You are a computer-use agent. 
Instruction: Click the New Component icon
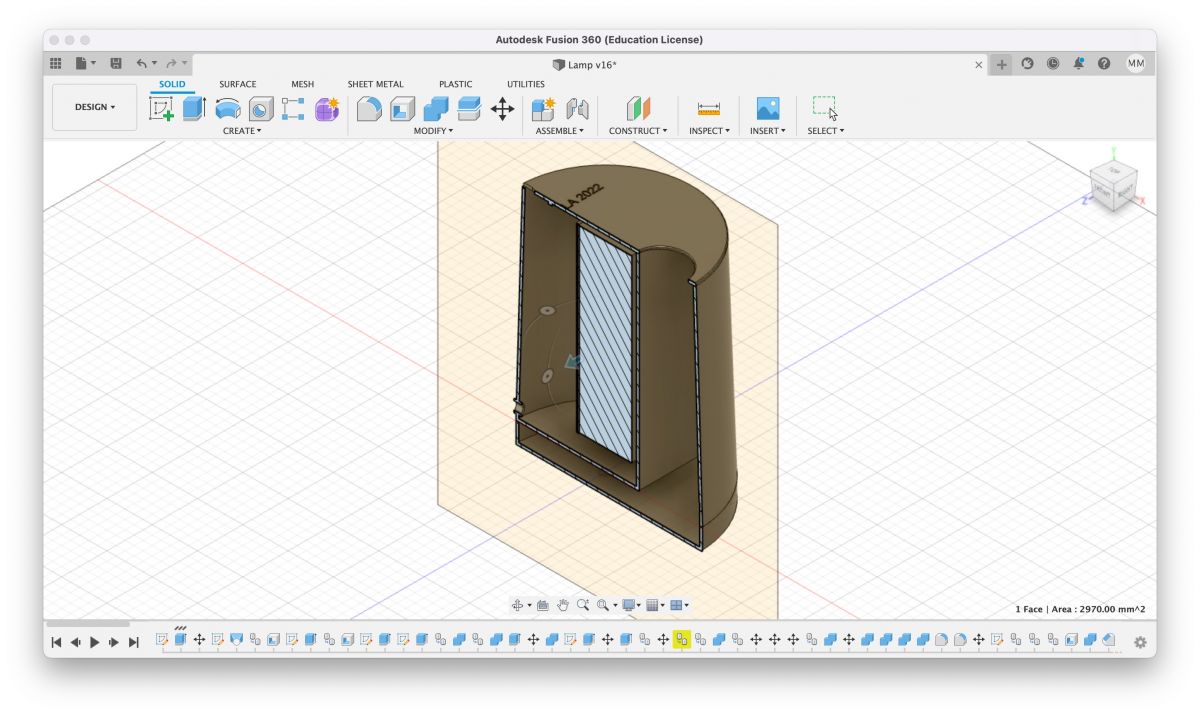coord(544,109)
